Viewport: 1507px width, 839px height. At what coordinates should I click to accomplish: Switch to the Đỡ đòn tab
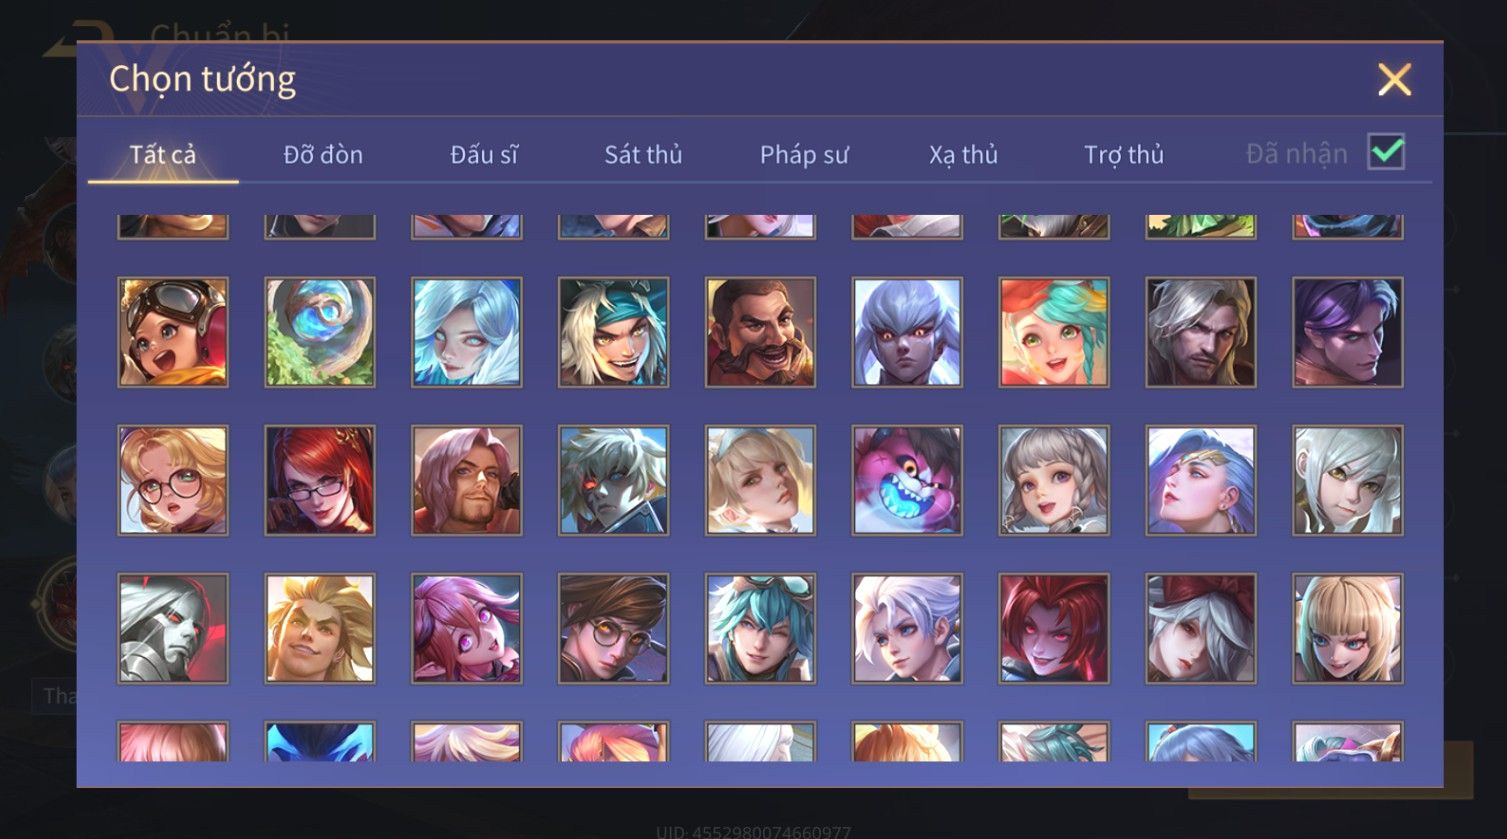[323, 154]
